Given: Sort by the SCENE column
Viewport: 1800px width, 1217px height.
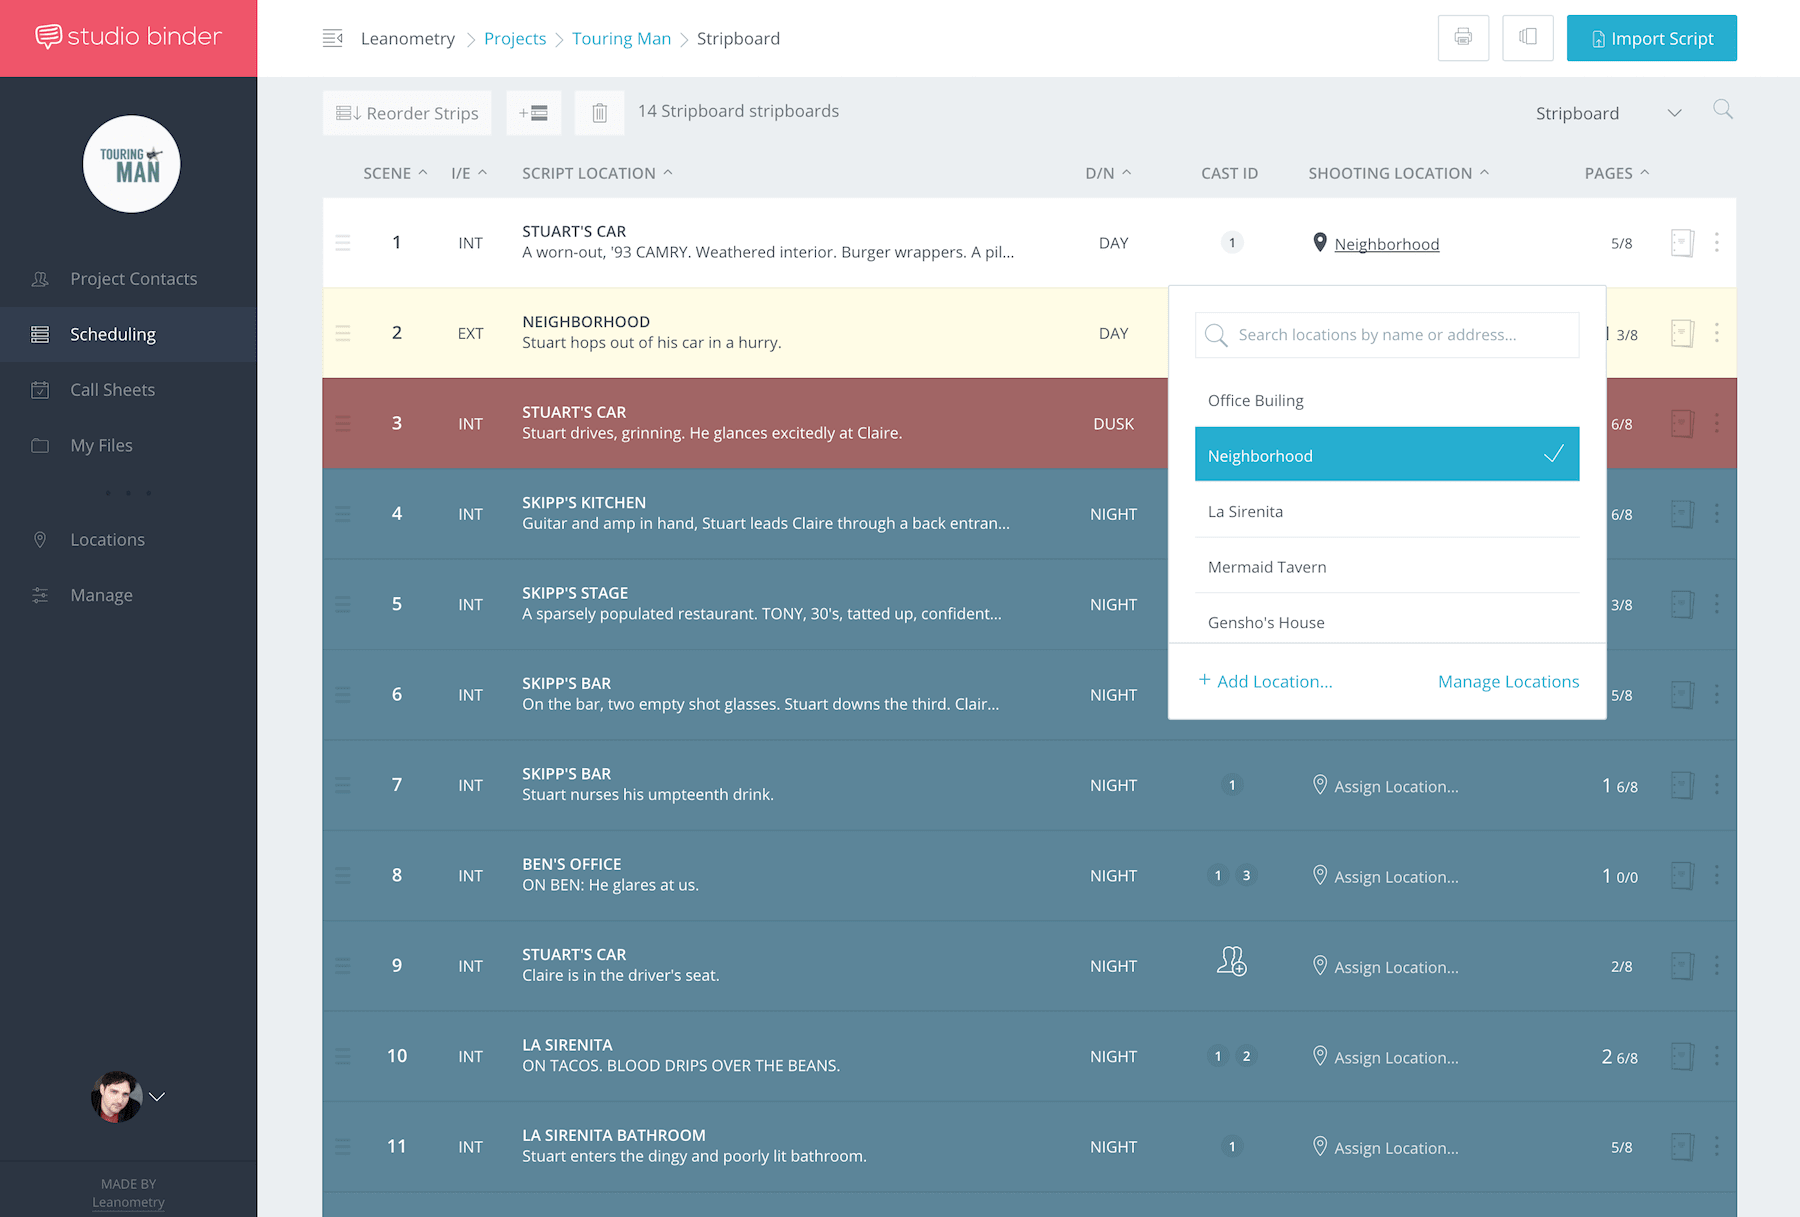Looking at the screenshot, I should (395, 173).
